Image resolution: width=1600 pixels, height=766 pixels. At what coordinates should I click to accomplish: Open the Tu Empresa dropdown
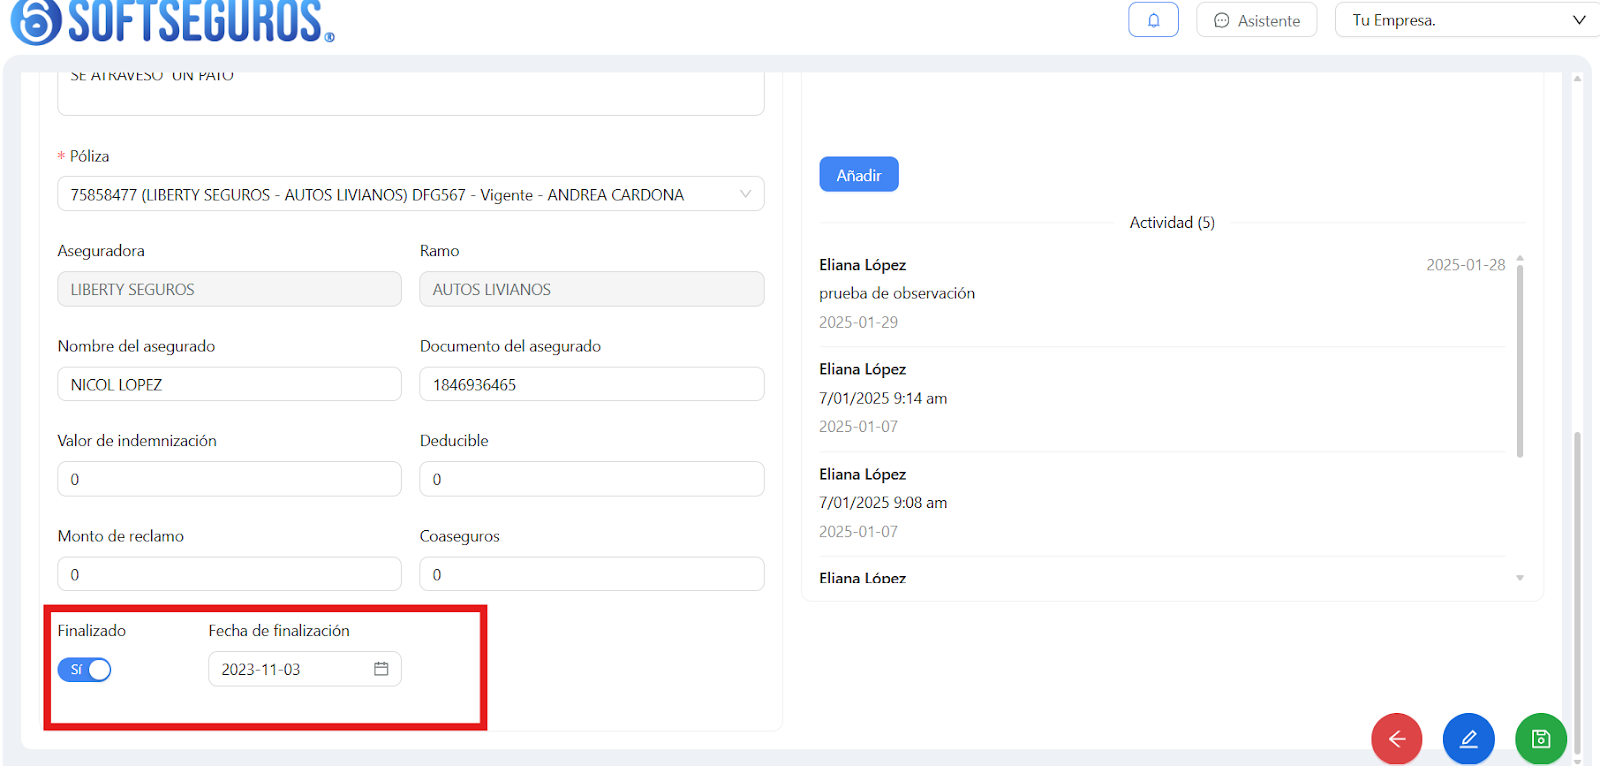[x=1467, y=20]
